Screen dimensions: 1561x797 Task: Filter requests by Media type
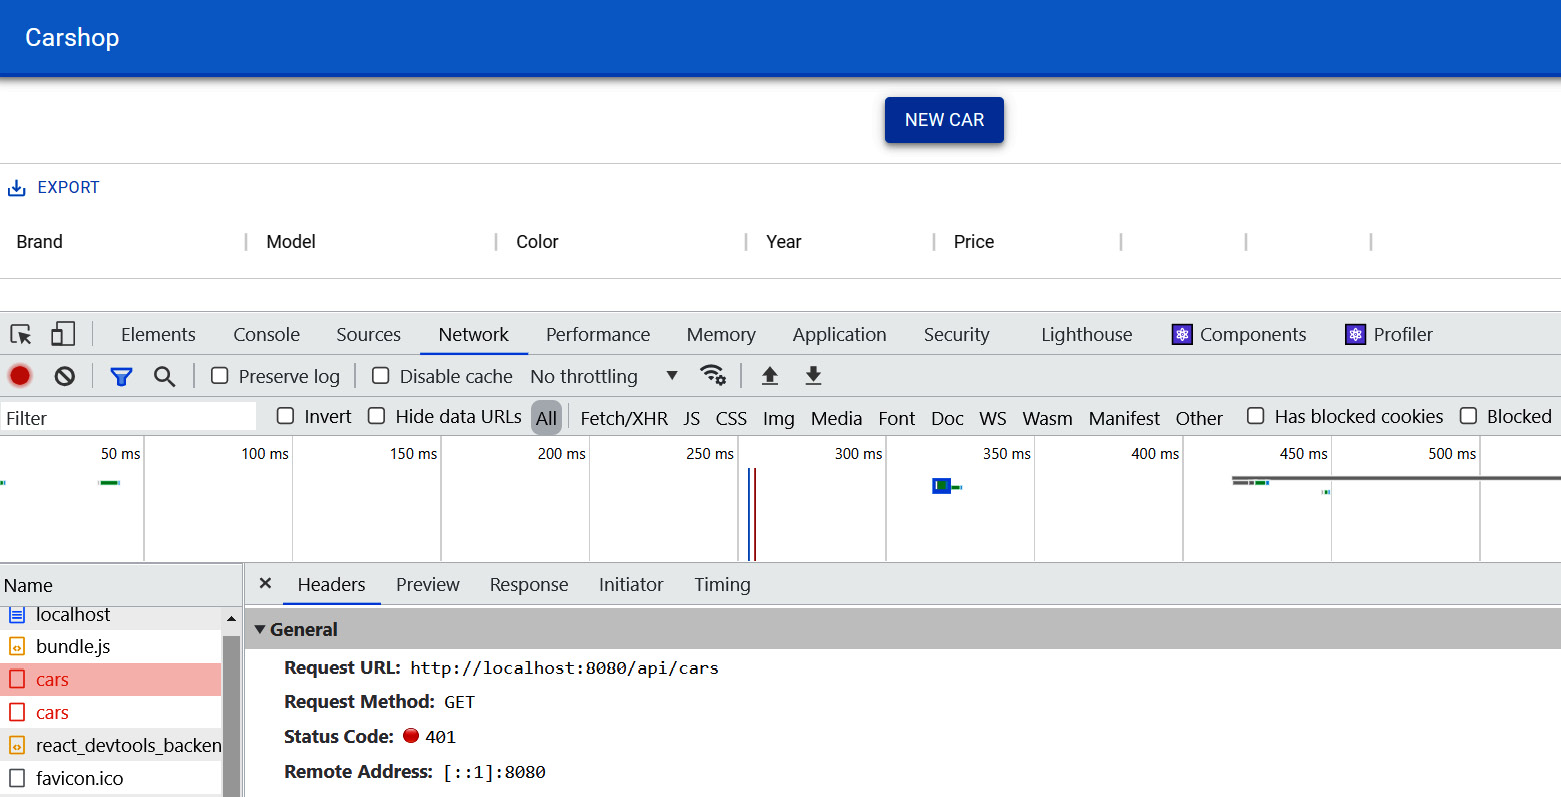(x=837, y=418)
